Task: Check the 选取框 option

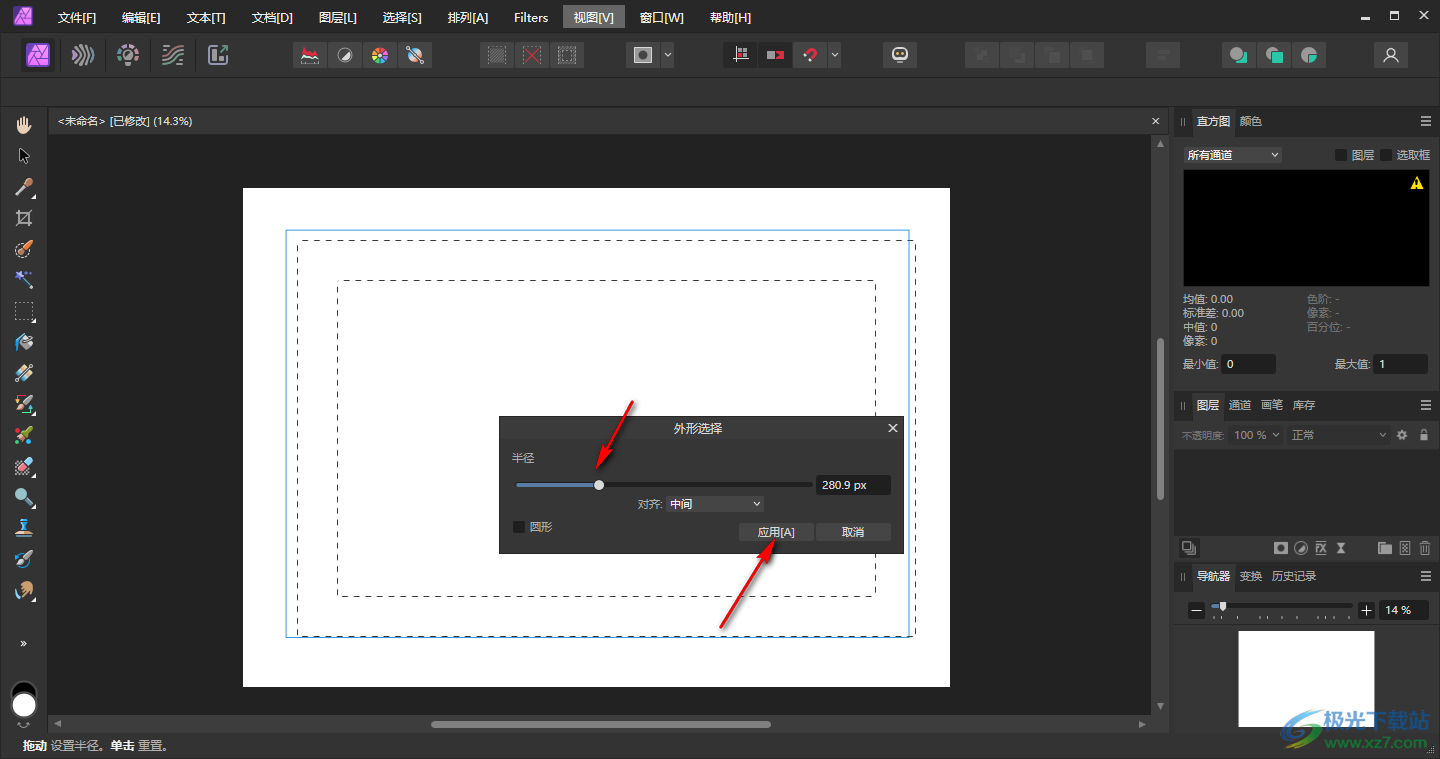Action: pyautogui.click(x=1386, y=155)
